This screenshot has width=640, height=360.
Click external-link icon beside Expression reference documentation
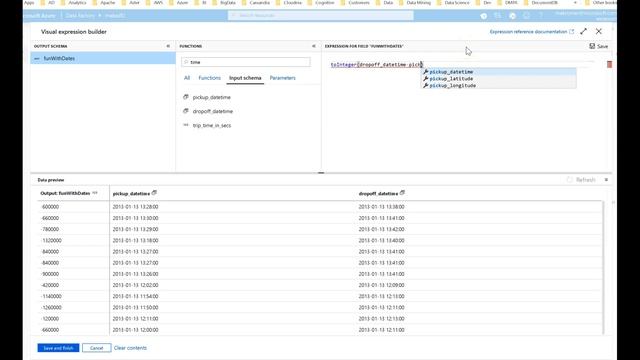[x=571, y=31]
